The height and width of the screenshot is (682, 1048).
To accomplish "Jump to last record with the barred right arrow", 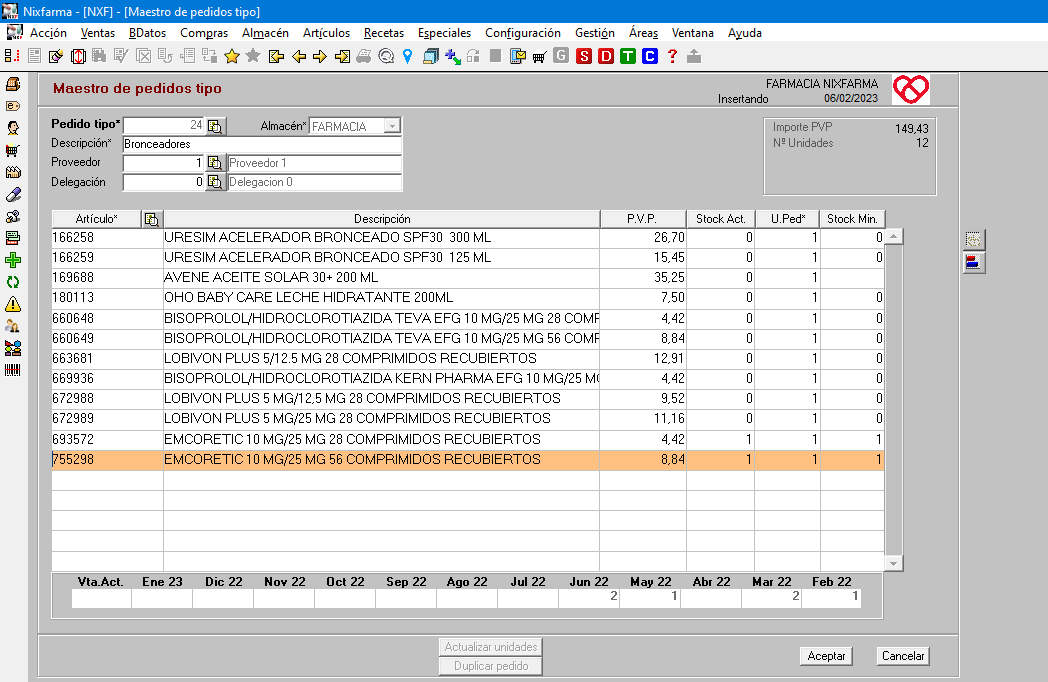I will click(x=342, y=57).
